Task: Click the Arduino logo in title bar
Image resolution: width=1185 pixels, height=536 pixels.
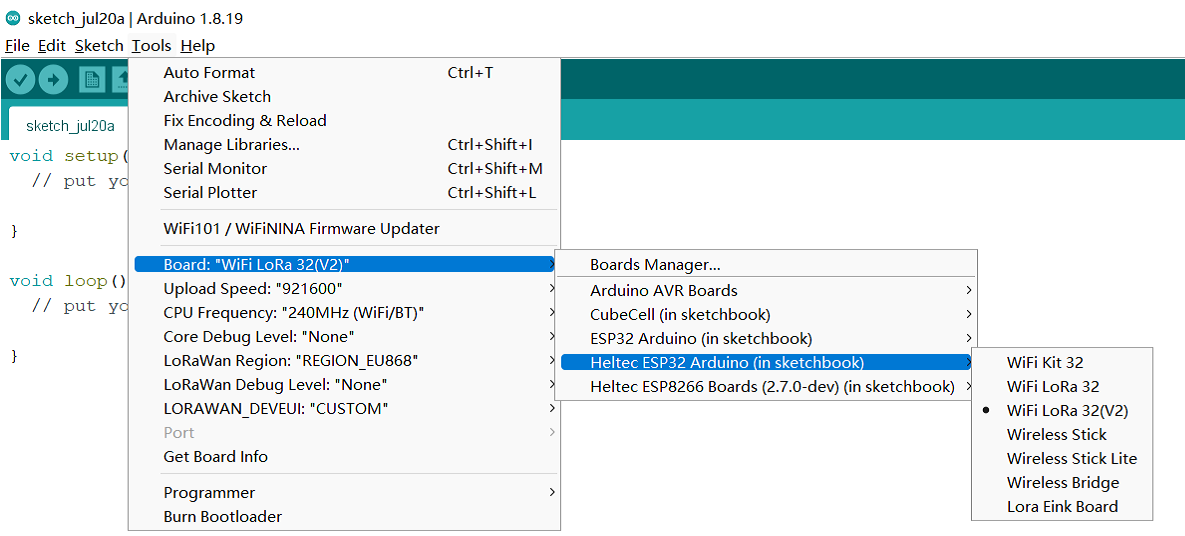Action: (13, 18)
